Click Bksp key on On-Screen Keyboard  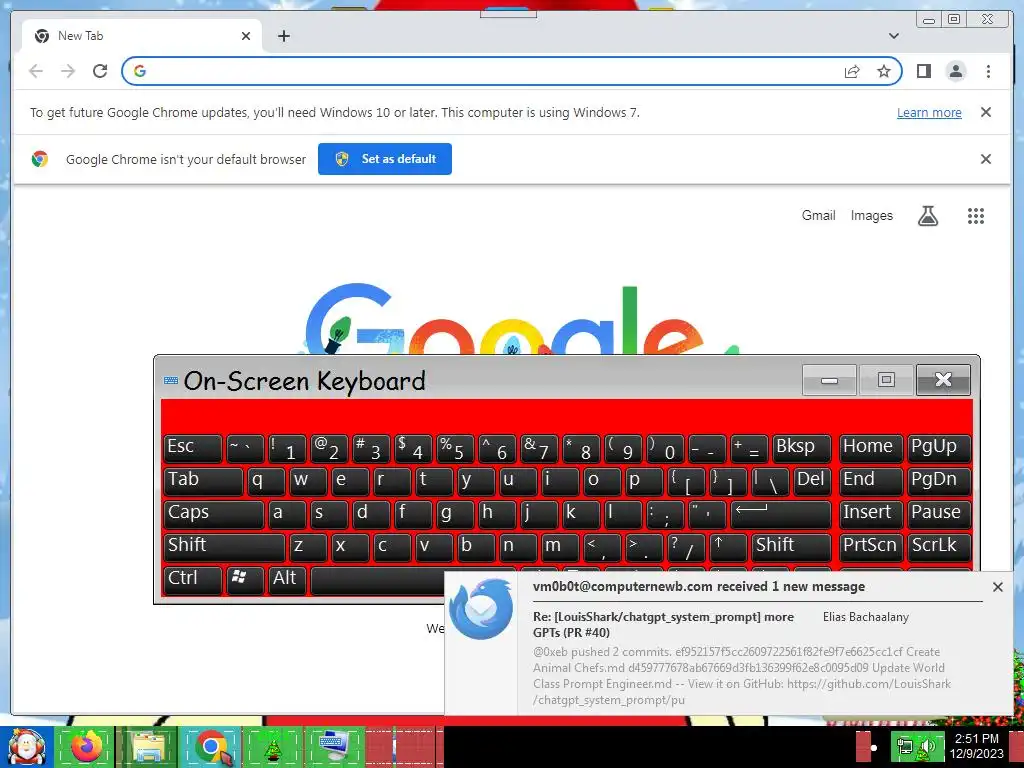801,448
